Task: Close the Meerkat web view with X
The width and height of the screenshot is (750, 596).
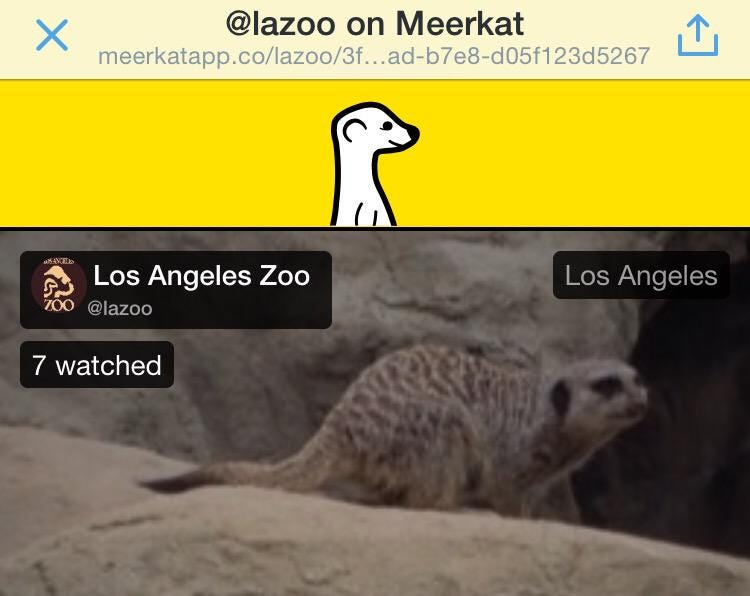Action: point(52,35)
